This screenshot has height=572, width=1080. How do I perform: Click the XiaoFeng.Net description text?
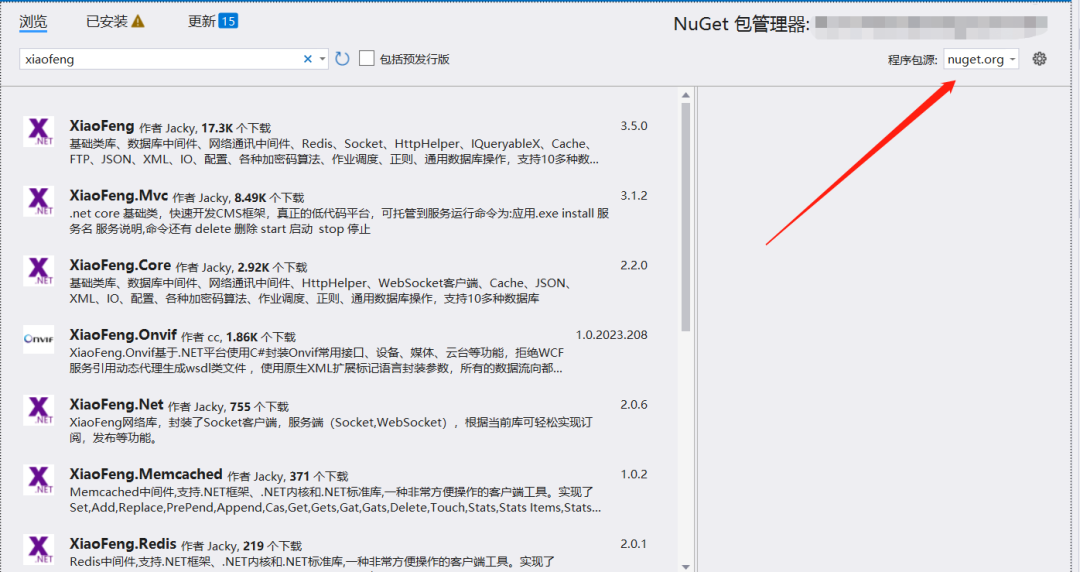pyautogui.click(x=331, y=430)
